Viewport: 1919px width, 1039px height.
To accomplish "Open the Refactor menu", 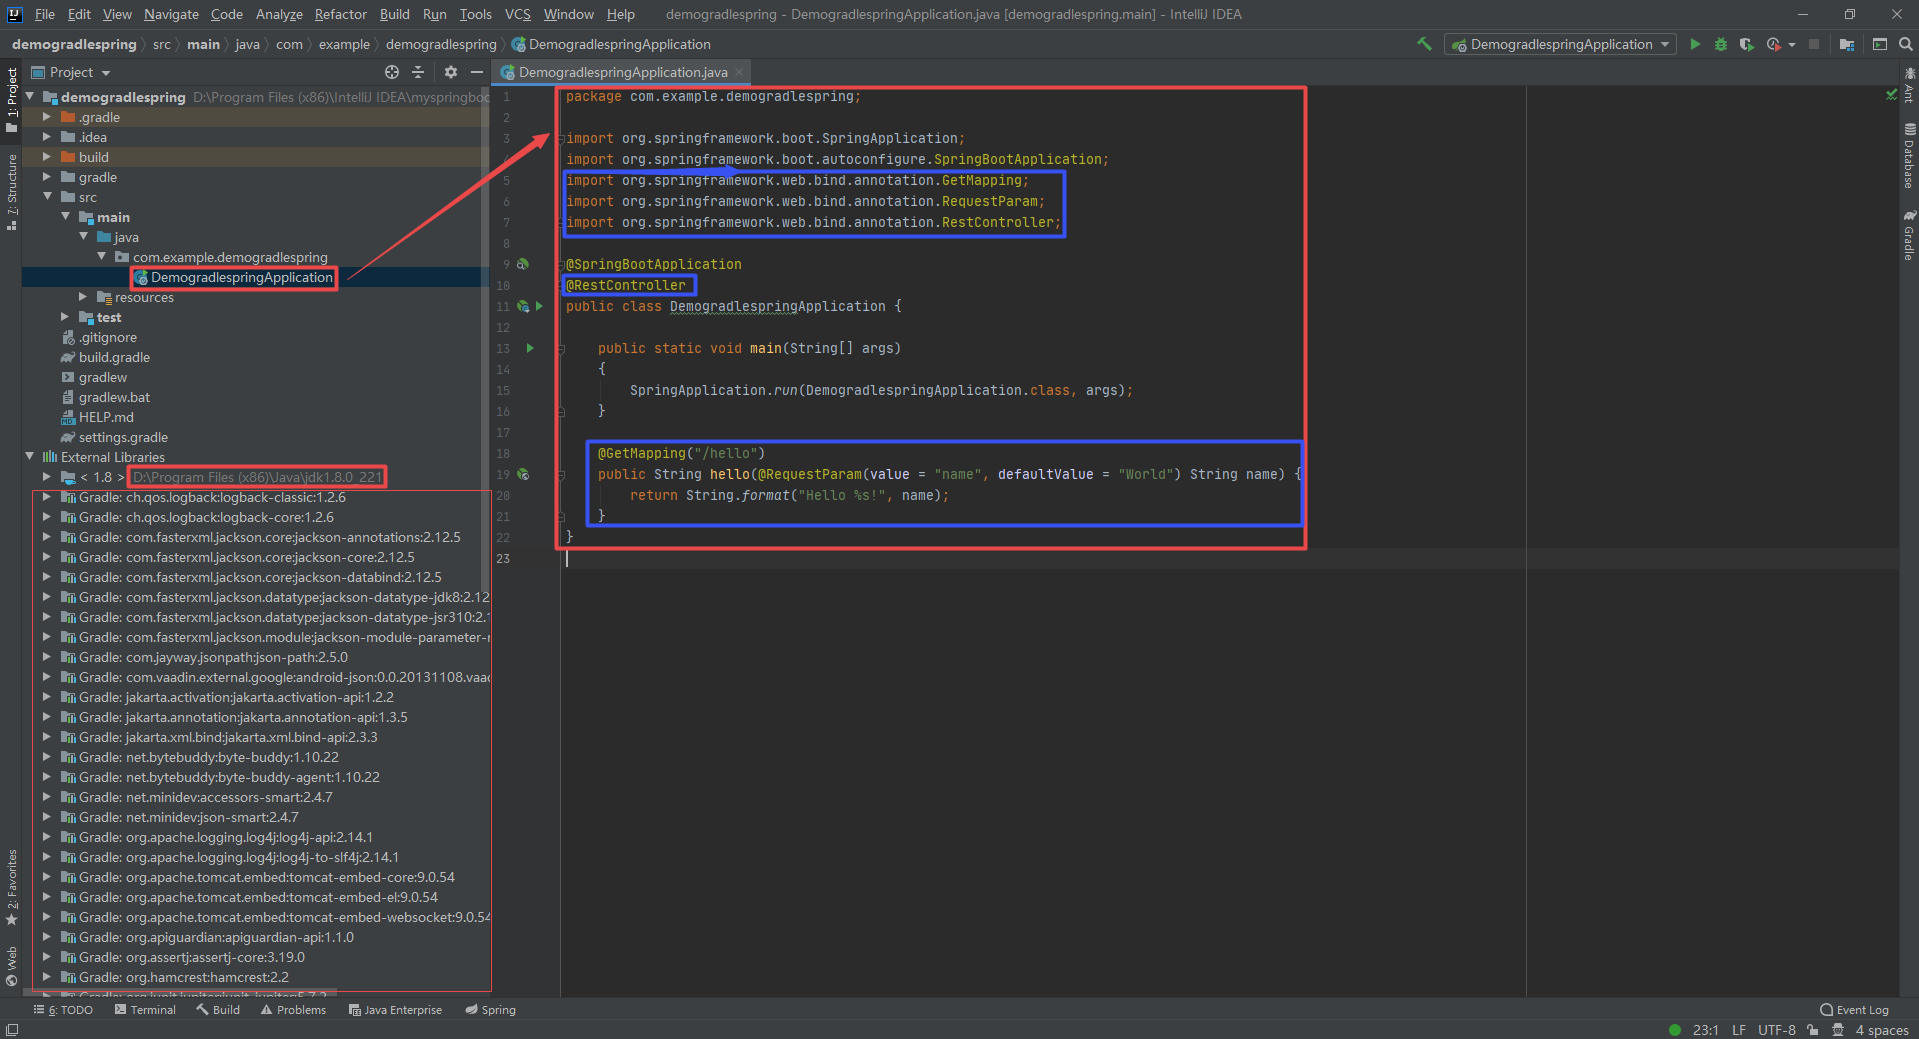I will click(x=340, y=14).
